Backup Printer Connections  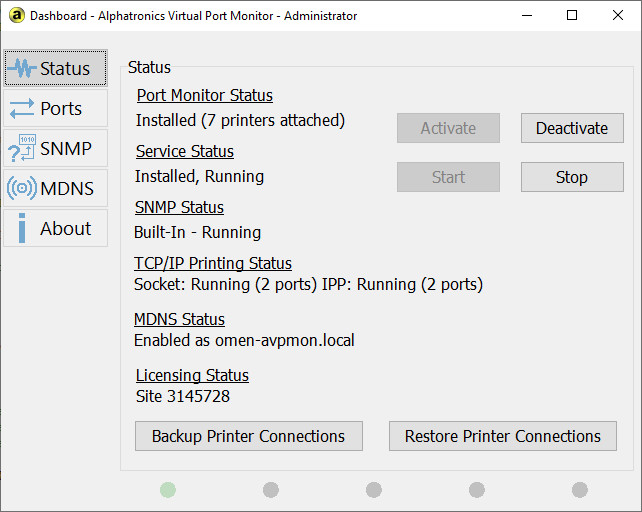click(x=249, y=436)
